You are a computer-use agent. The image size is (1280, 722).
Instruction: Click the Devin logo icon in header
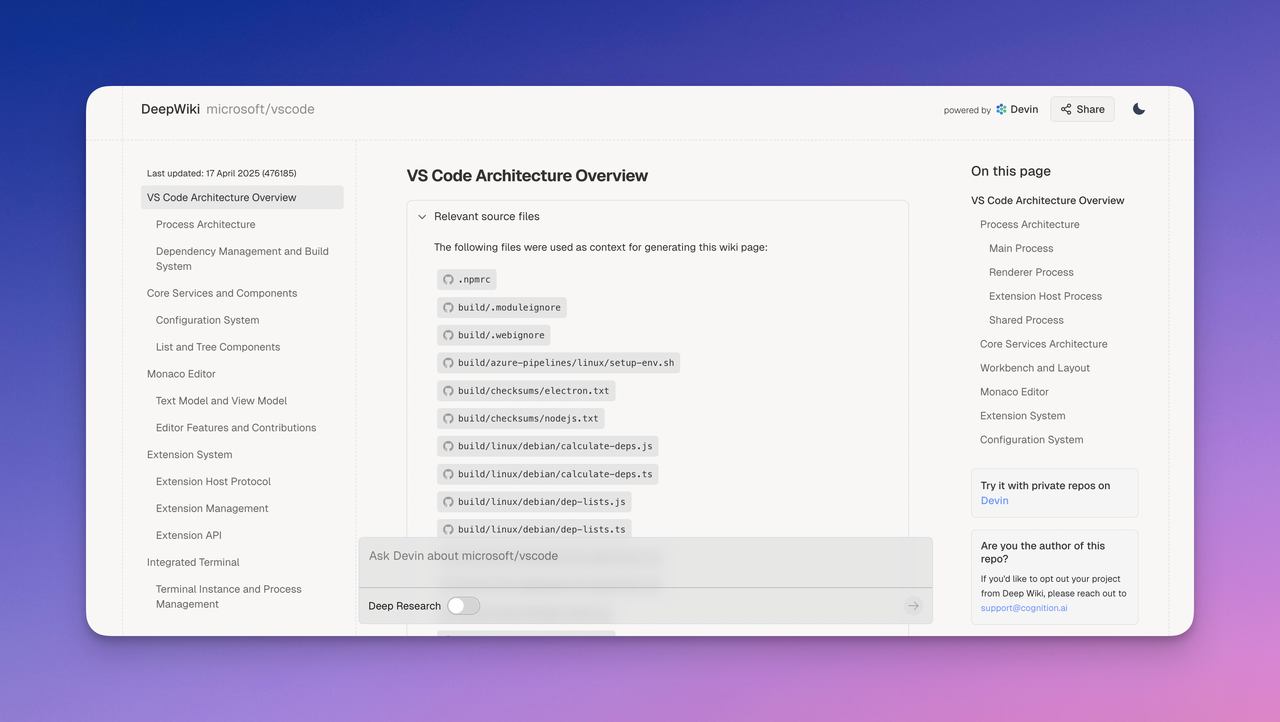click(x=1002, y=109)
